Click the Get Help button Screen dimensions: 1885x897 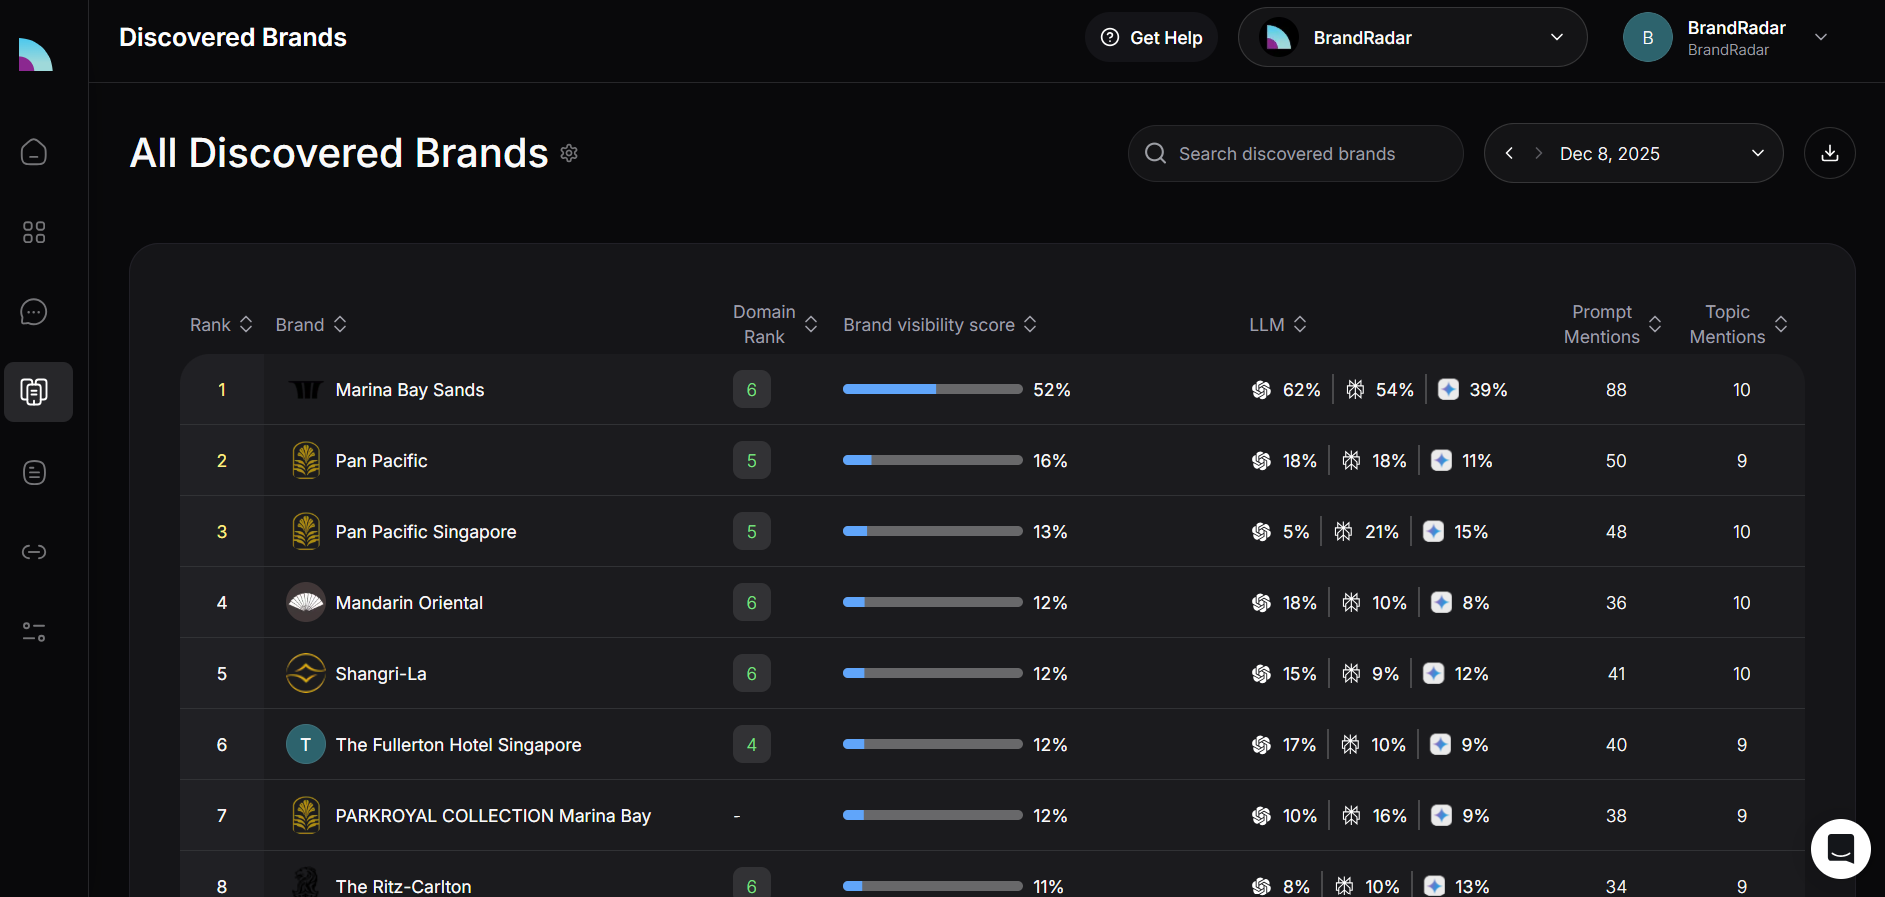(x=1151, y=38)
